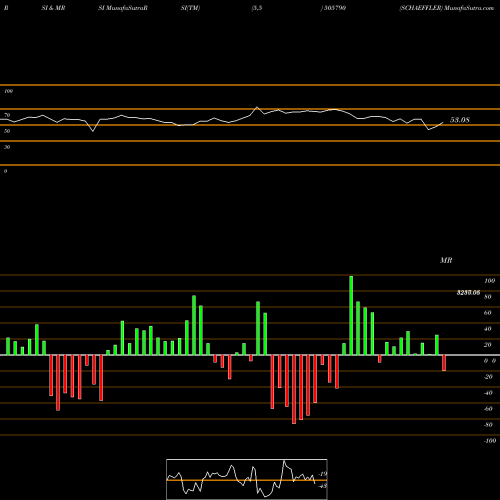Click the price value "3230.06"
The image size is (500, 500).
click(x=468, y=293)
